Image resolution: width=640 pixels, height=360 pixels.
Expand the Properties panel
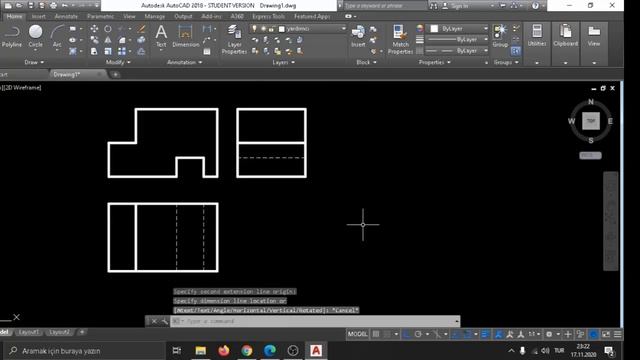pyautogui.click(x=434, y=62)
